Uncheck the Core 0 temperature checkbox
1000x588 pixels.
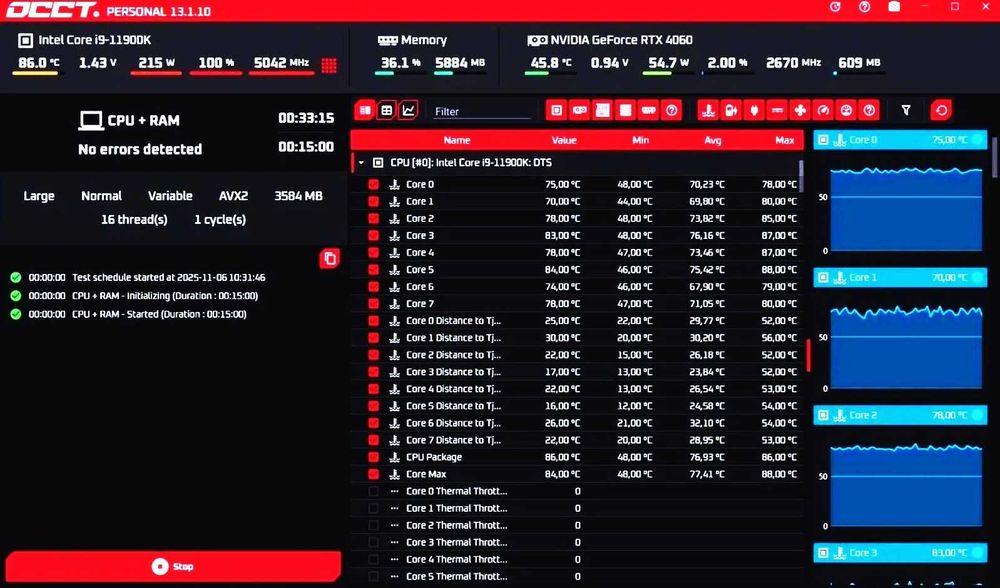coord(374,184)
